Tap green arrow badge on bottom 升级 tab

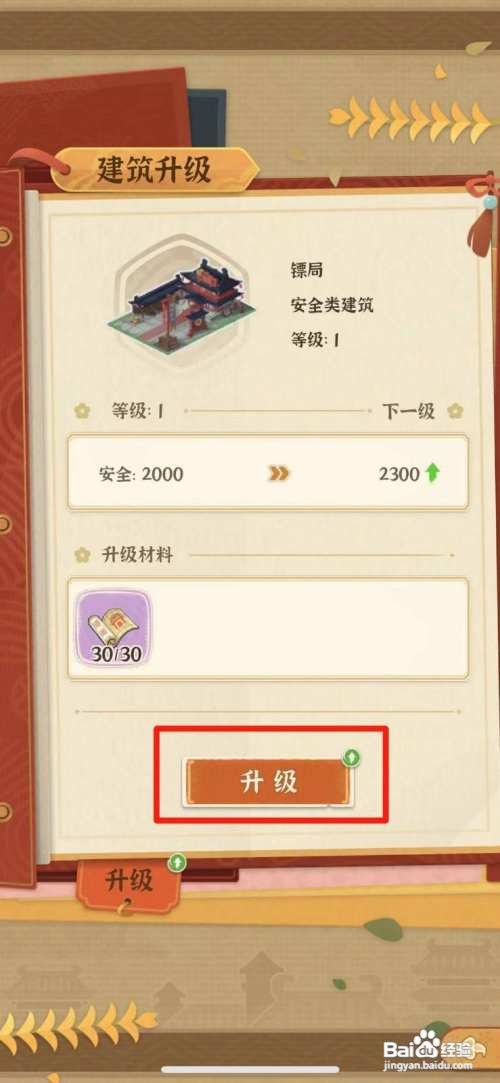(177, 861)
